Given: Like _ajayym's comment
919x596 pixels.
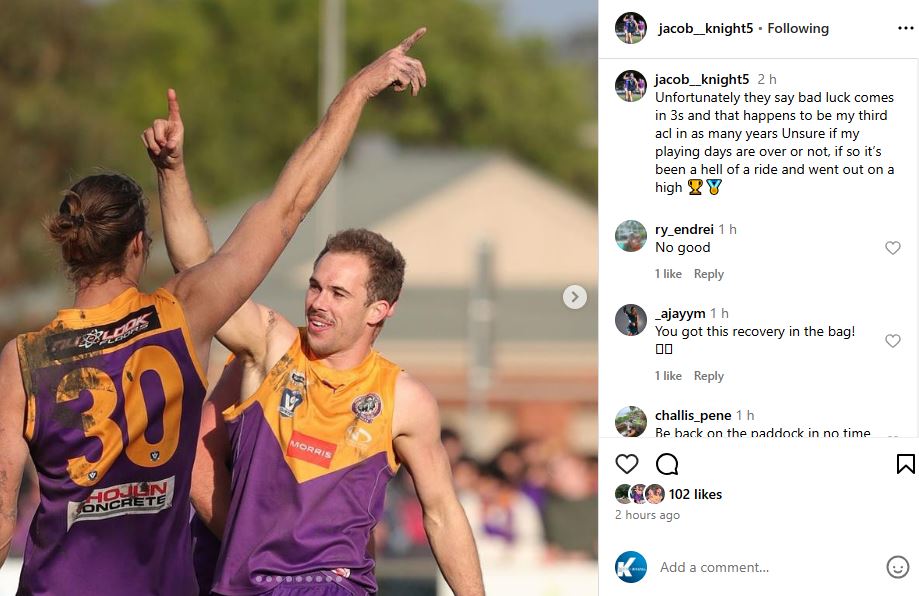Looking at the screenshot, I should (893, 340).
